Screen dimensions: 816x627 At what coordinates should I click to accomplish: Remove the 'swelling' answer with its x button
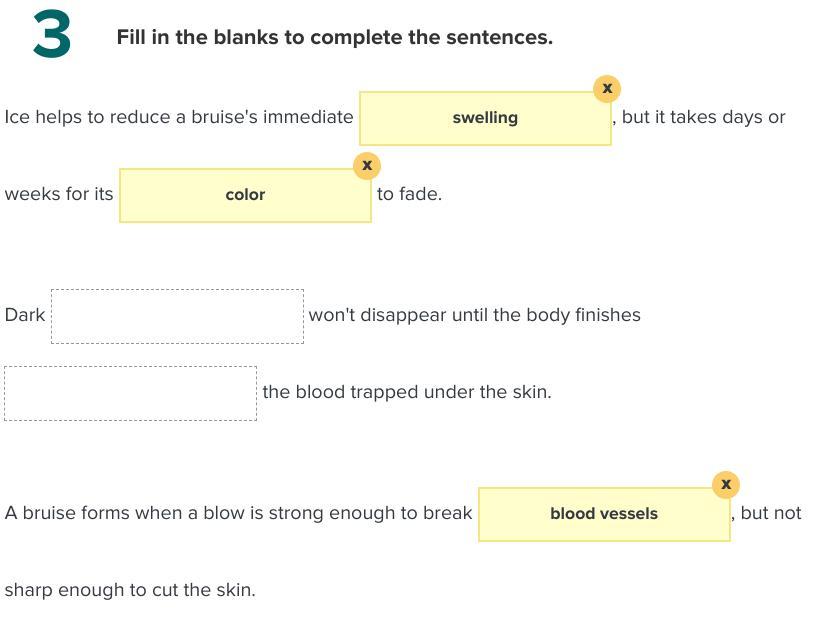[x=606, y=88]
